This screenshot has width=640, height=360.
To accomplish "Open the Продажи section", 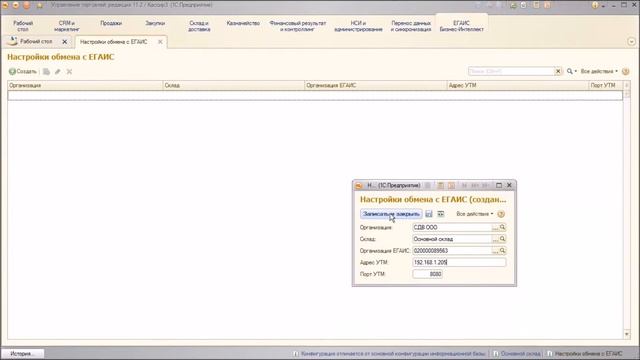I will [111, 23].
